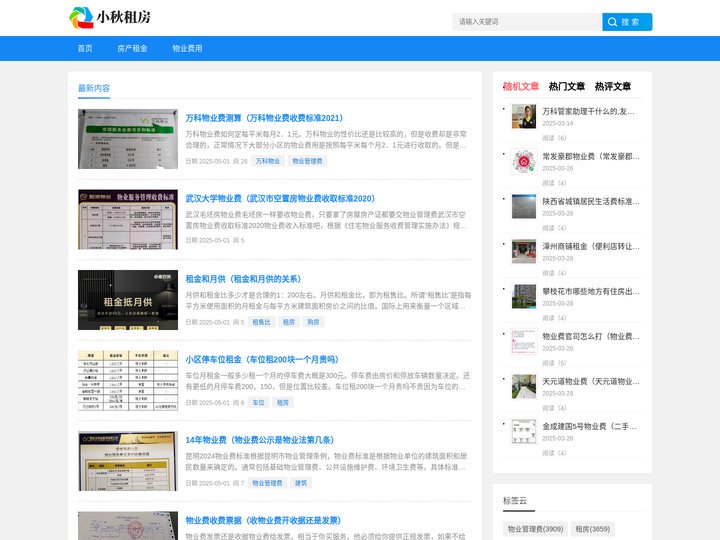
Task: Open sidebar article 金成建国5号物业费
Action: tap(589, 426)
